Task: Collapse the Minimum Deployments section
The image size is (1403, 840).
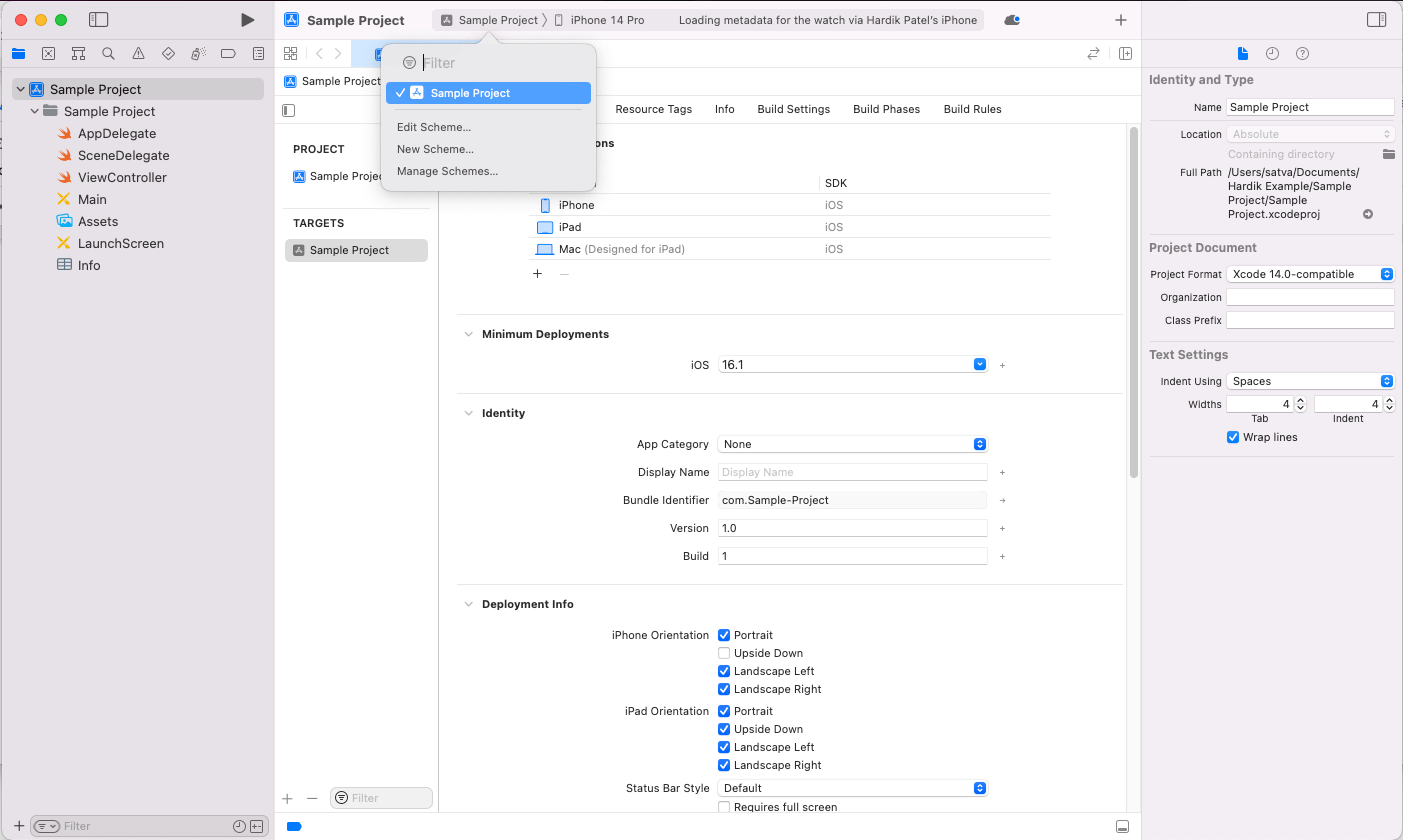Action: [x=468, y=334]
